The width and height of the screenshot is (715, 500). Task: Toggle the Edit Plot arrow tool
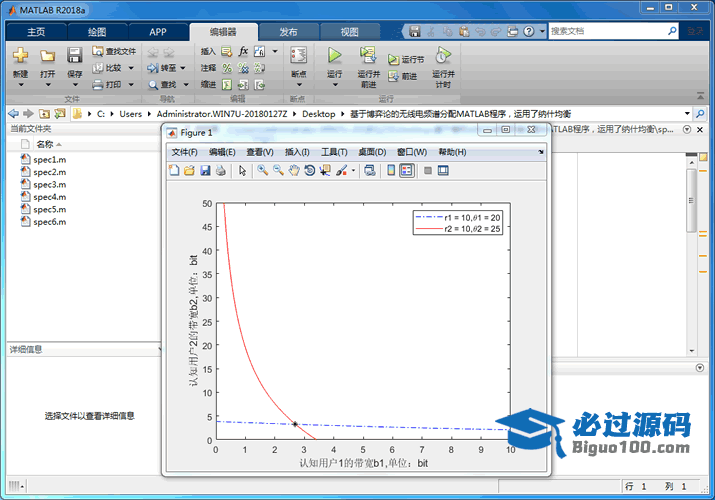242,171
